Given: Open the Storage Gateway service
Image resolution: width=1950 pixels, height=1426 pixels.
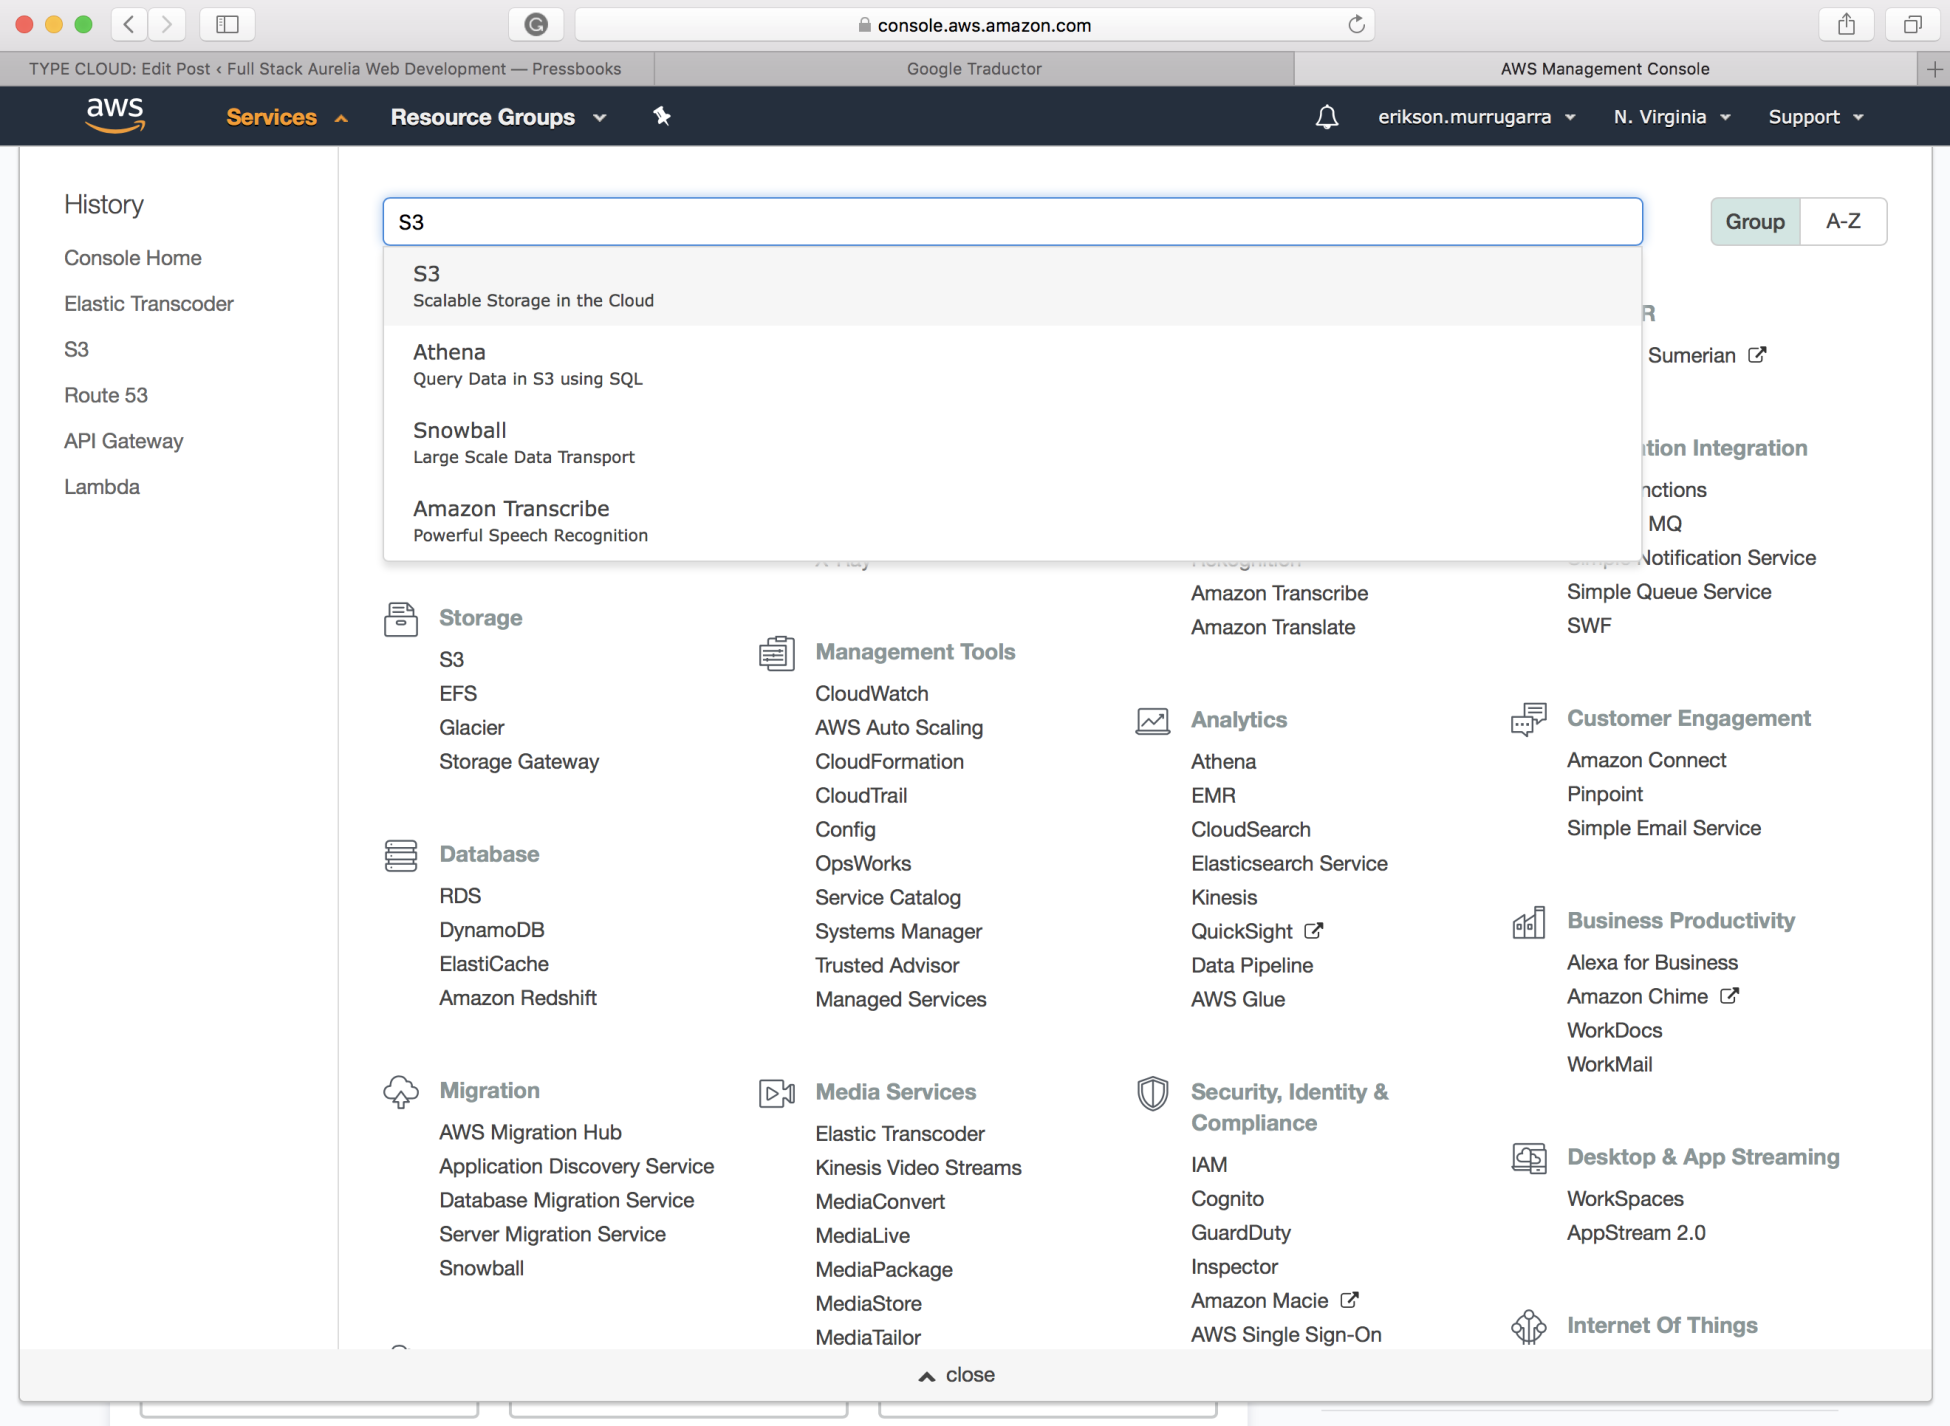Looking at the screenshot, I should coord(519,761).
